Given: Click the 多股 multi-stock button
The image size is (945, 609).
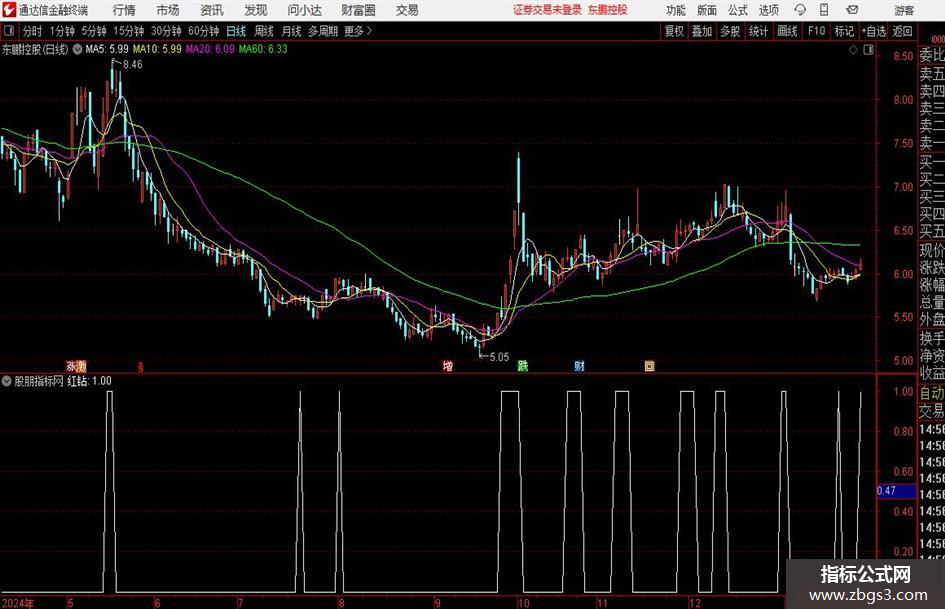Looking at the screenshot, I should click(x=730, y=31).
